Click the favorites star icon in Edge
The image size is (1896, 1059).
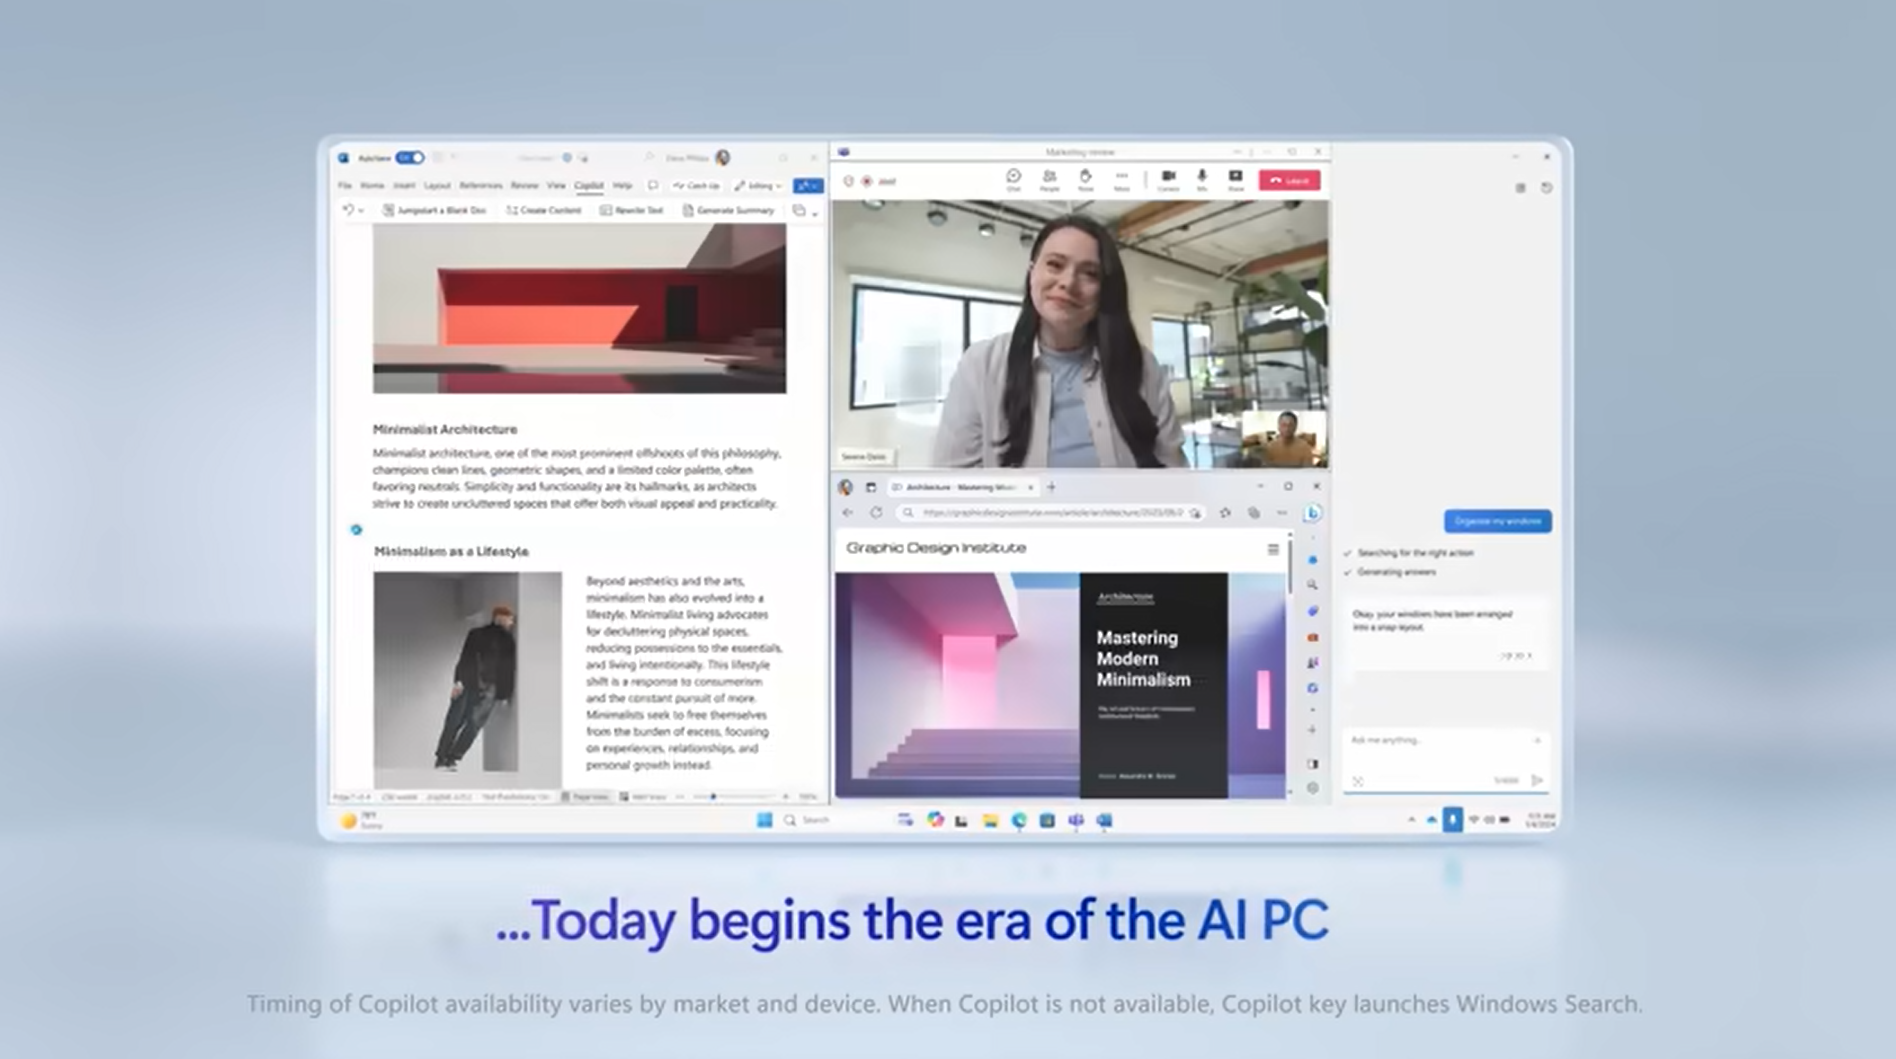click(x=1225, y=512)
